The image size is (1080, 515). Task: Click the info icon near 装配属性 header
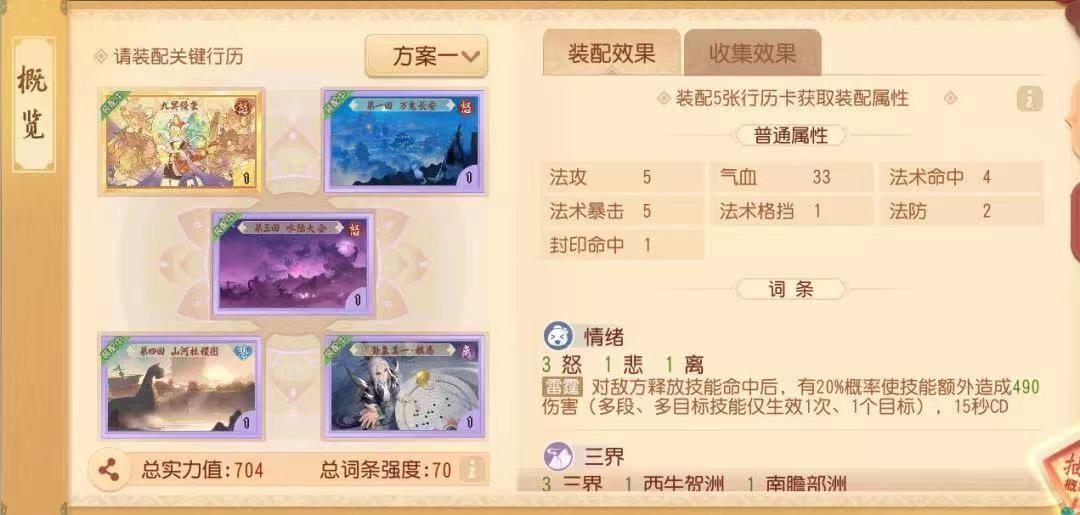[1029, 99]
